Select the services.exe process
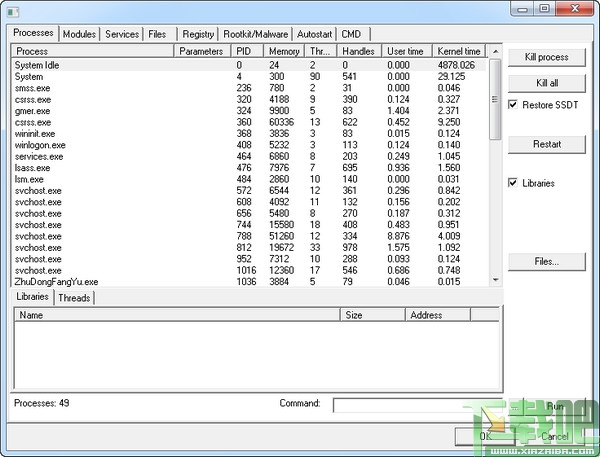Viewport: 600px width, 457px height. click(250, 157)
